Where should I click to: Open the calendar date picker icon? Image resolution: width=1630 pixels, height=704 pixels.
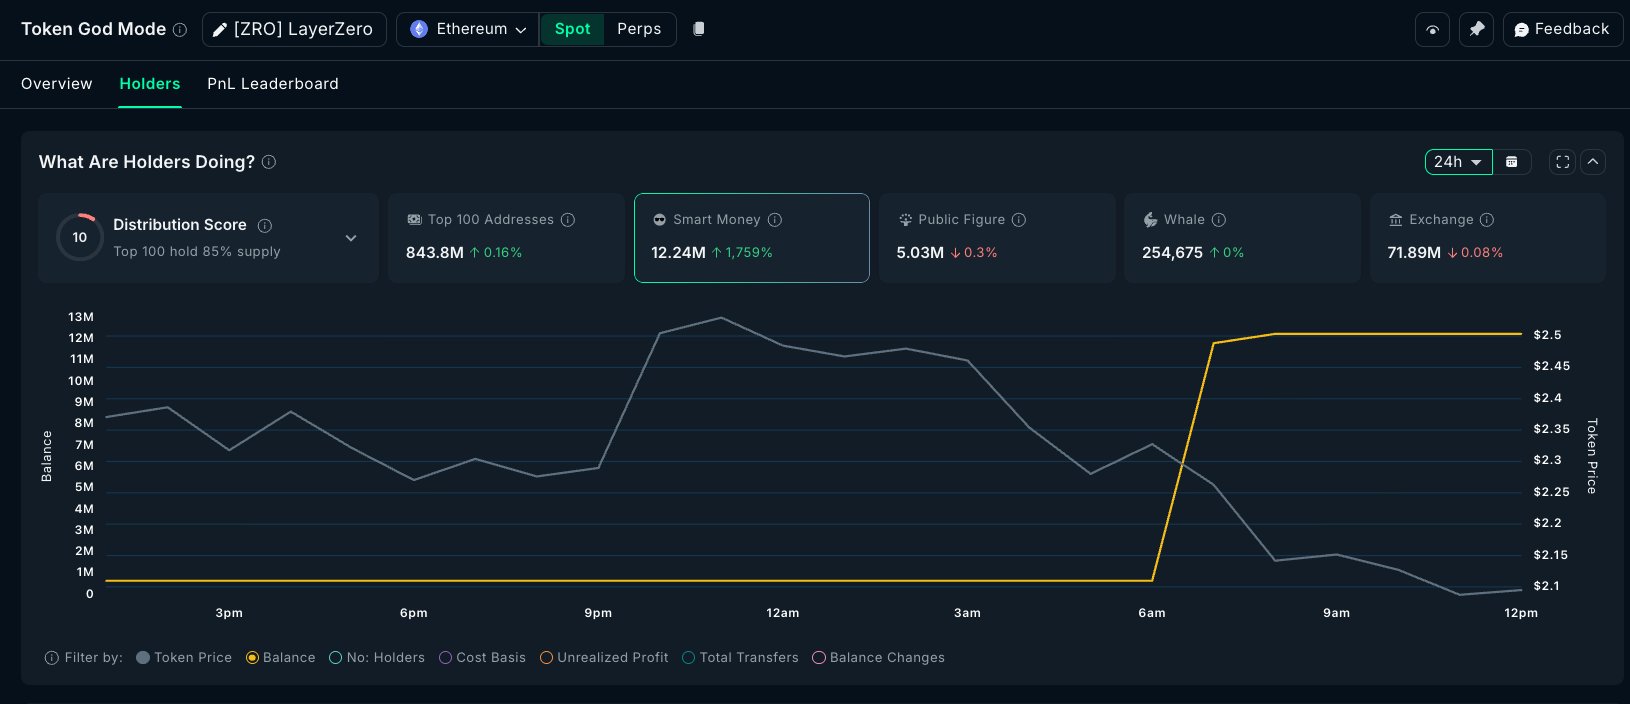[1512, 162]
